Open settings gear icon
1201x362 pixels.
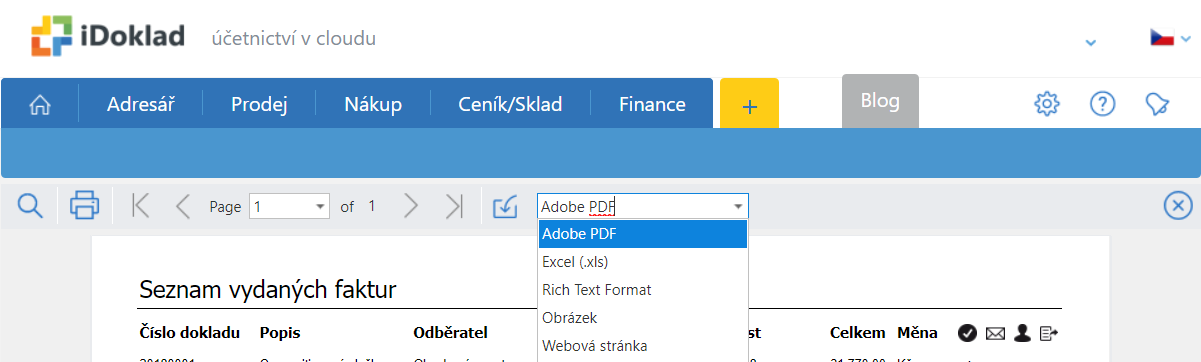(1047, 103)
